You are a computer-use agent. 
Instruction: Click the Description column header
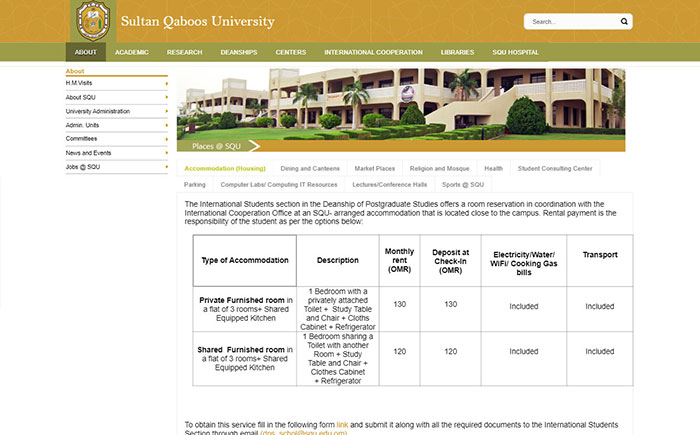[338, 260]
